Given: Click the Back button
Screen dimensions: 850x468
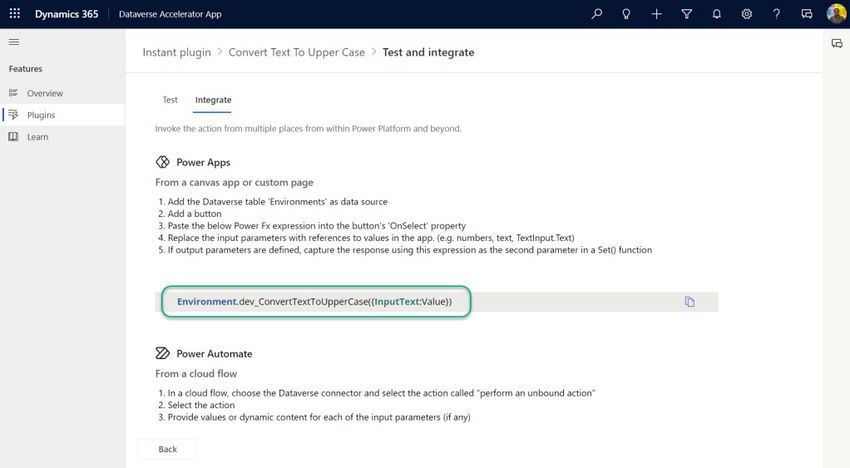Looking at the screenshot, I should tap(167, 449).
